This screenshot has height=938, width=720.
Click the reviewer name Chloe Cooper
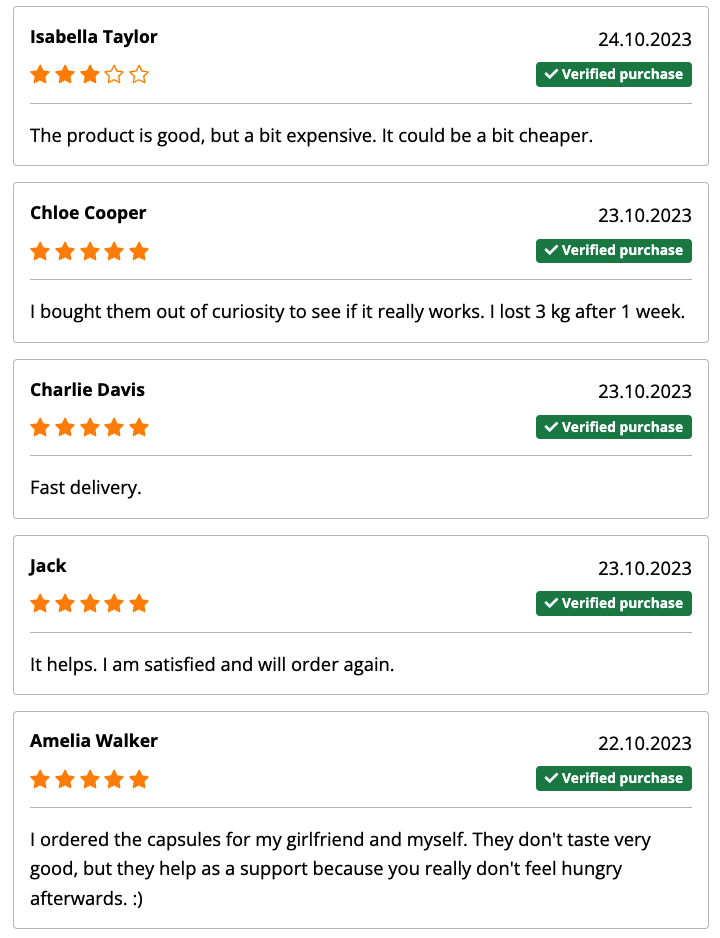[x=88, y=214]
